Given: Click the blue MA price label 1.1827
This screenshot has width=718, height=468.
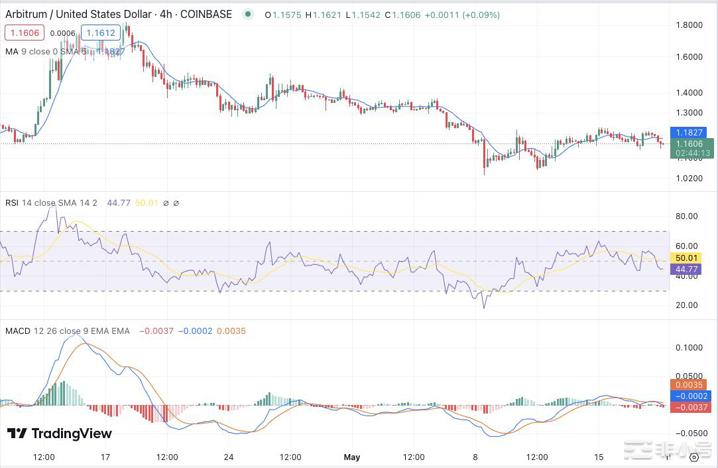Looking at the screenshot, I should pos(689,132).
